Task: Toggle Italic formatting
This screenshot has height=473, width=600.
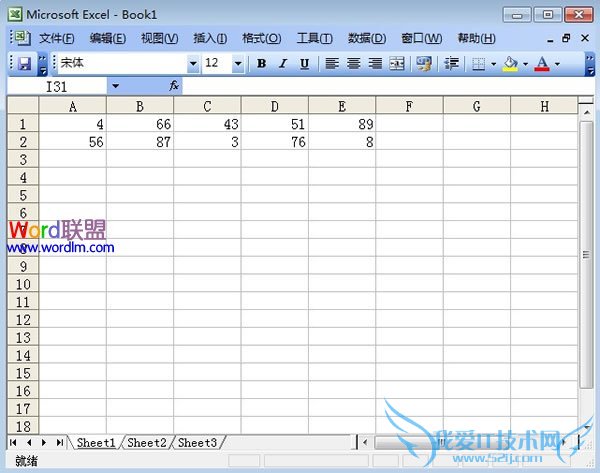Action: (283, 64)
